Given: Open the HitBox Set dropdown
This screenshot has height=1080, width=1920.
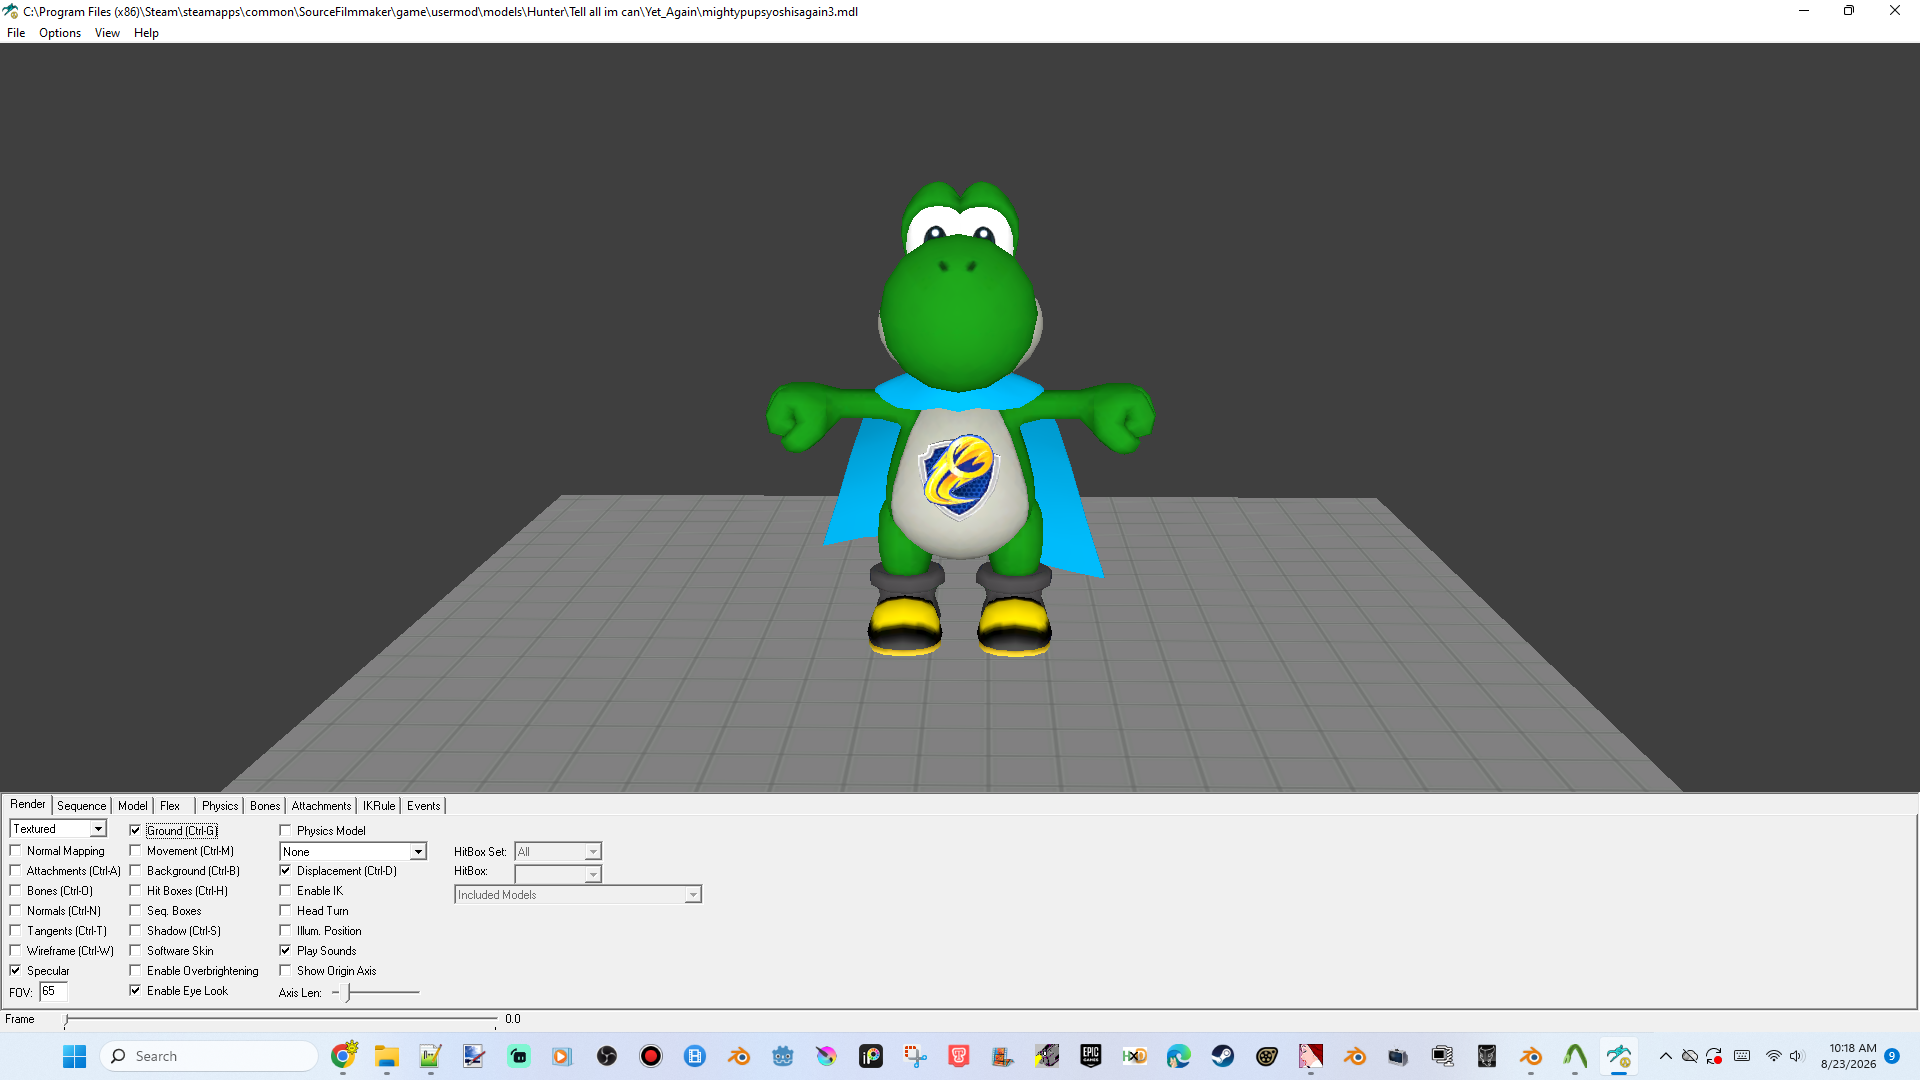Looking at the screenshot, I should pyautogui.click(x=558, y=852).
